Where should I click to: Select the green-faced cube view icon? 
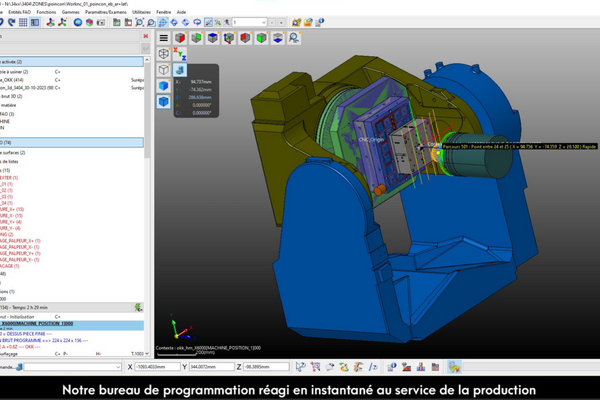tap(196, 38)
